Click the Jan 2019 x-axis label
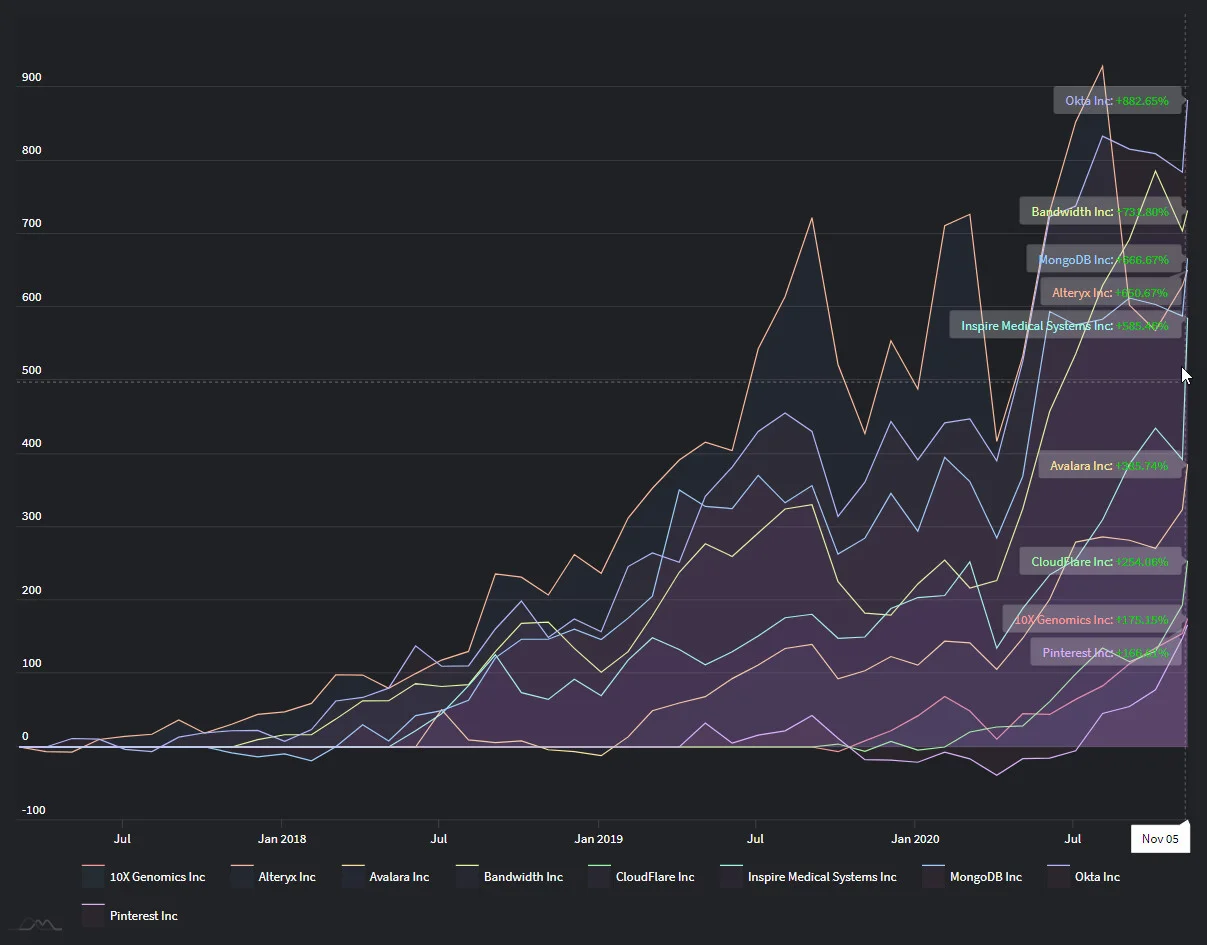 click(x=598, y=839)
